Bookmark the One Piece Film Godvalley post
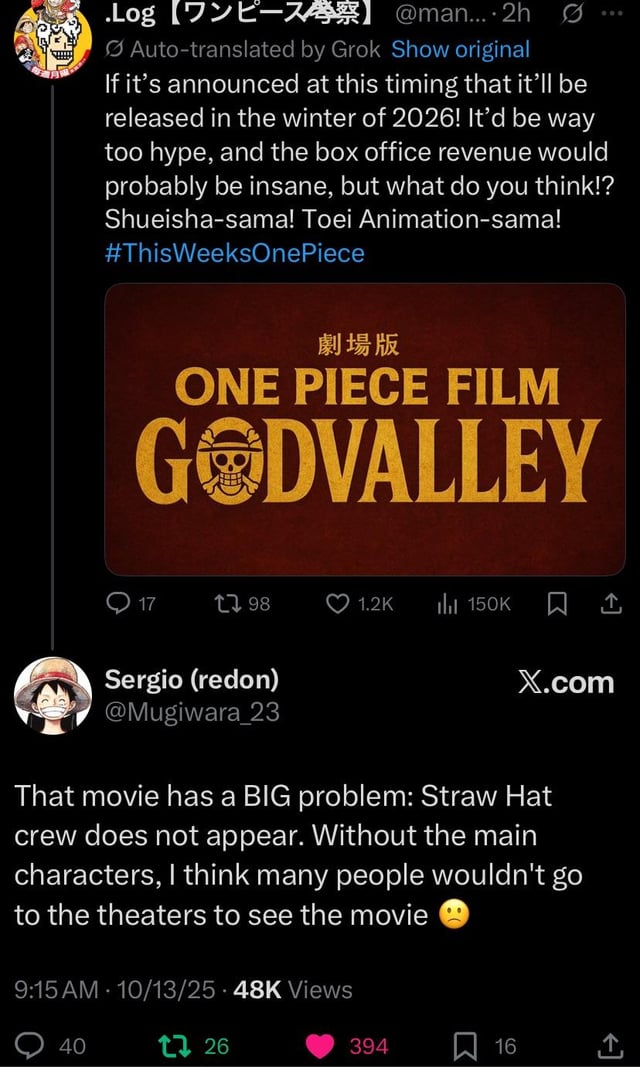640x1067 pixels. tap(558, 603)
